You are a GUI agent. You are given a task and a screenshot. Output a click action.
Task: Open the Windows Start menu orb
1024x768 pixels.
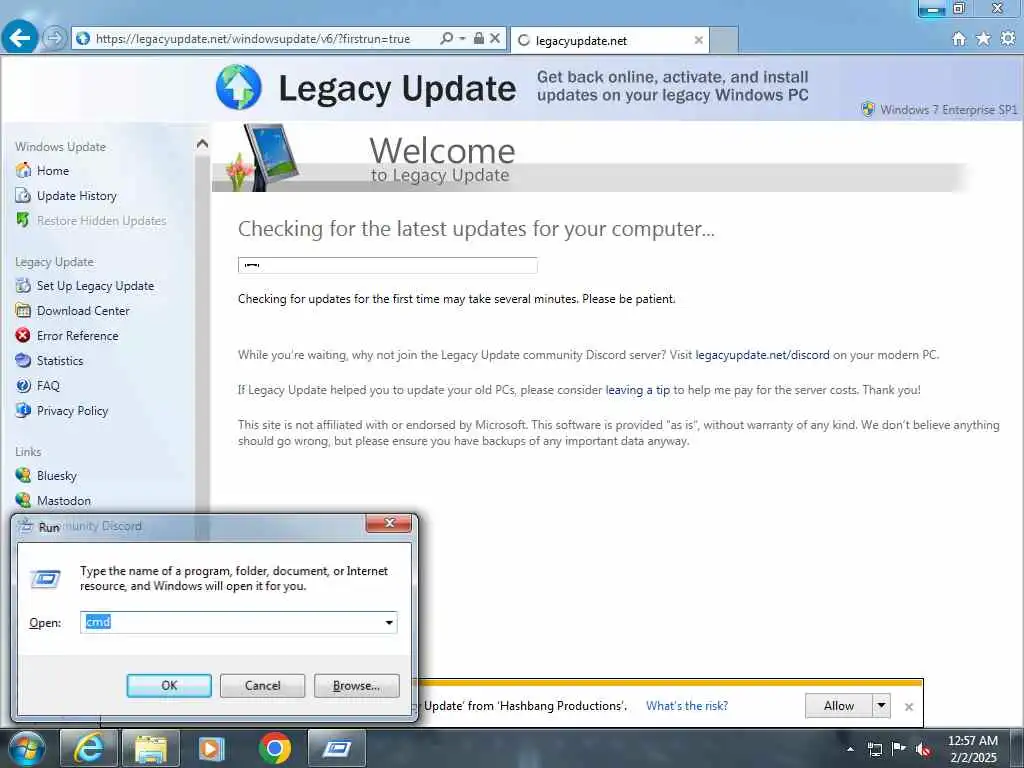27,748
